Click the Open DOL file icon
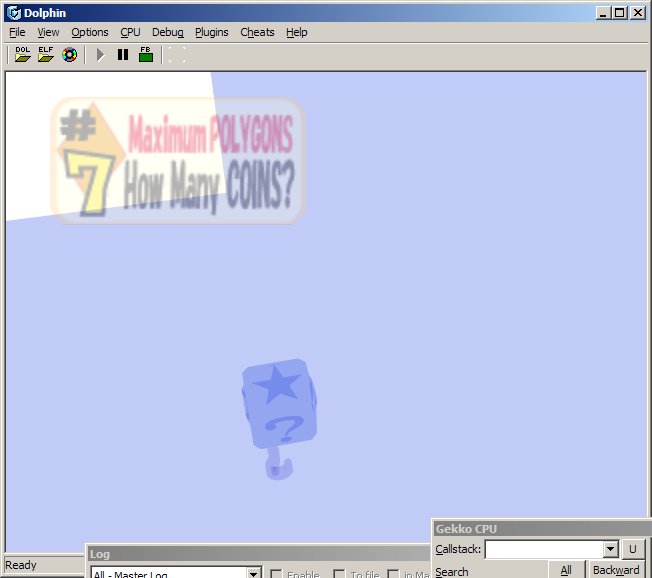The image size is (652, 578). 22,54
